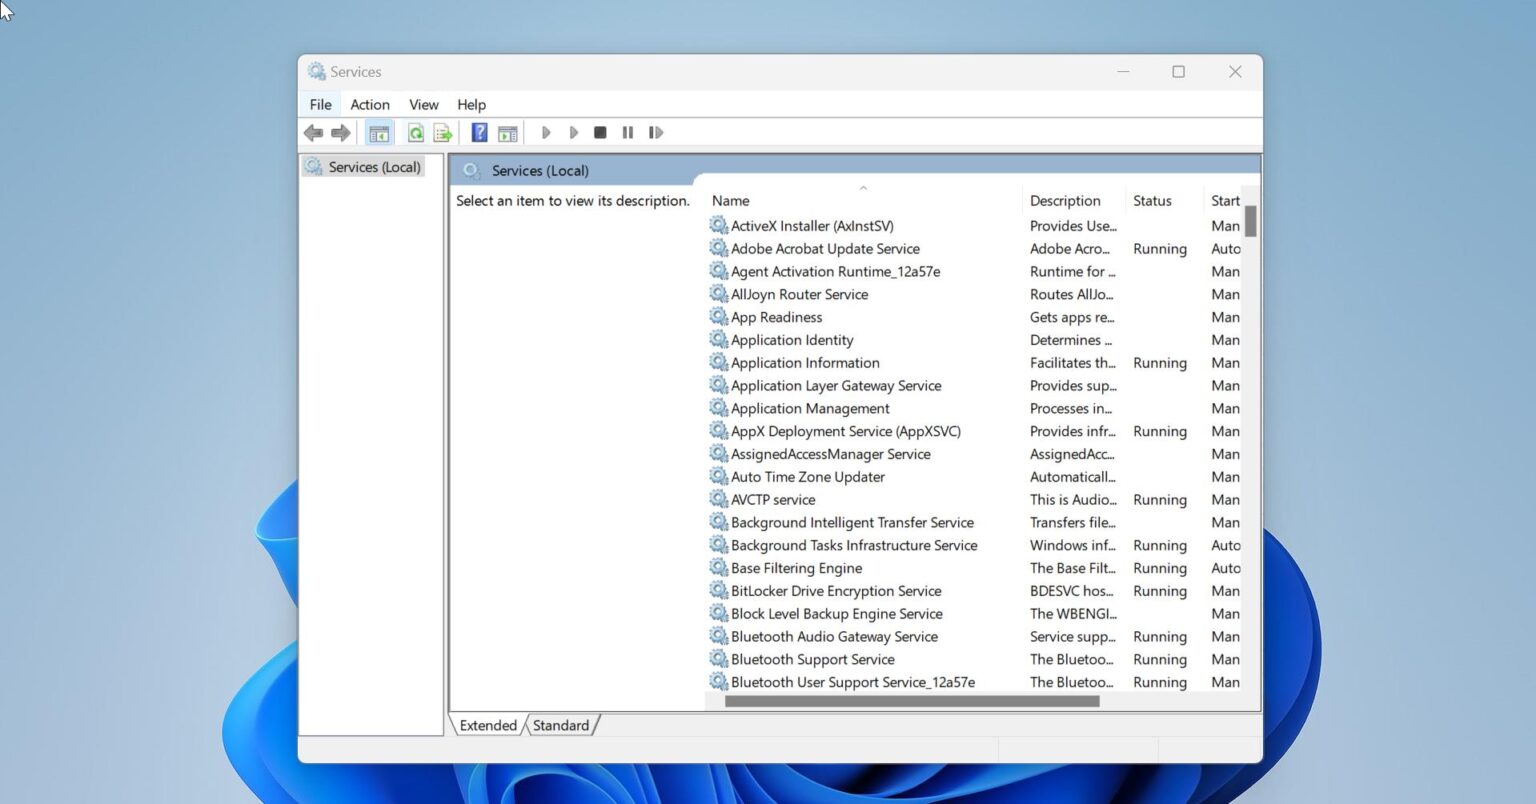Image resolution: width=1536 pixels, height=804 pixels.
Task: Click the Back navigation arrow
Action: (313, 132)
